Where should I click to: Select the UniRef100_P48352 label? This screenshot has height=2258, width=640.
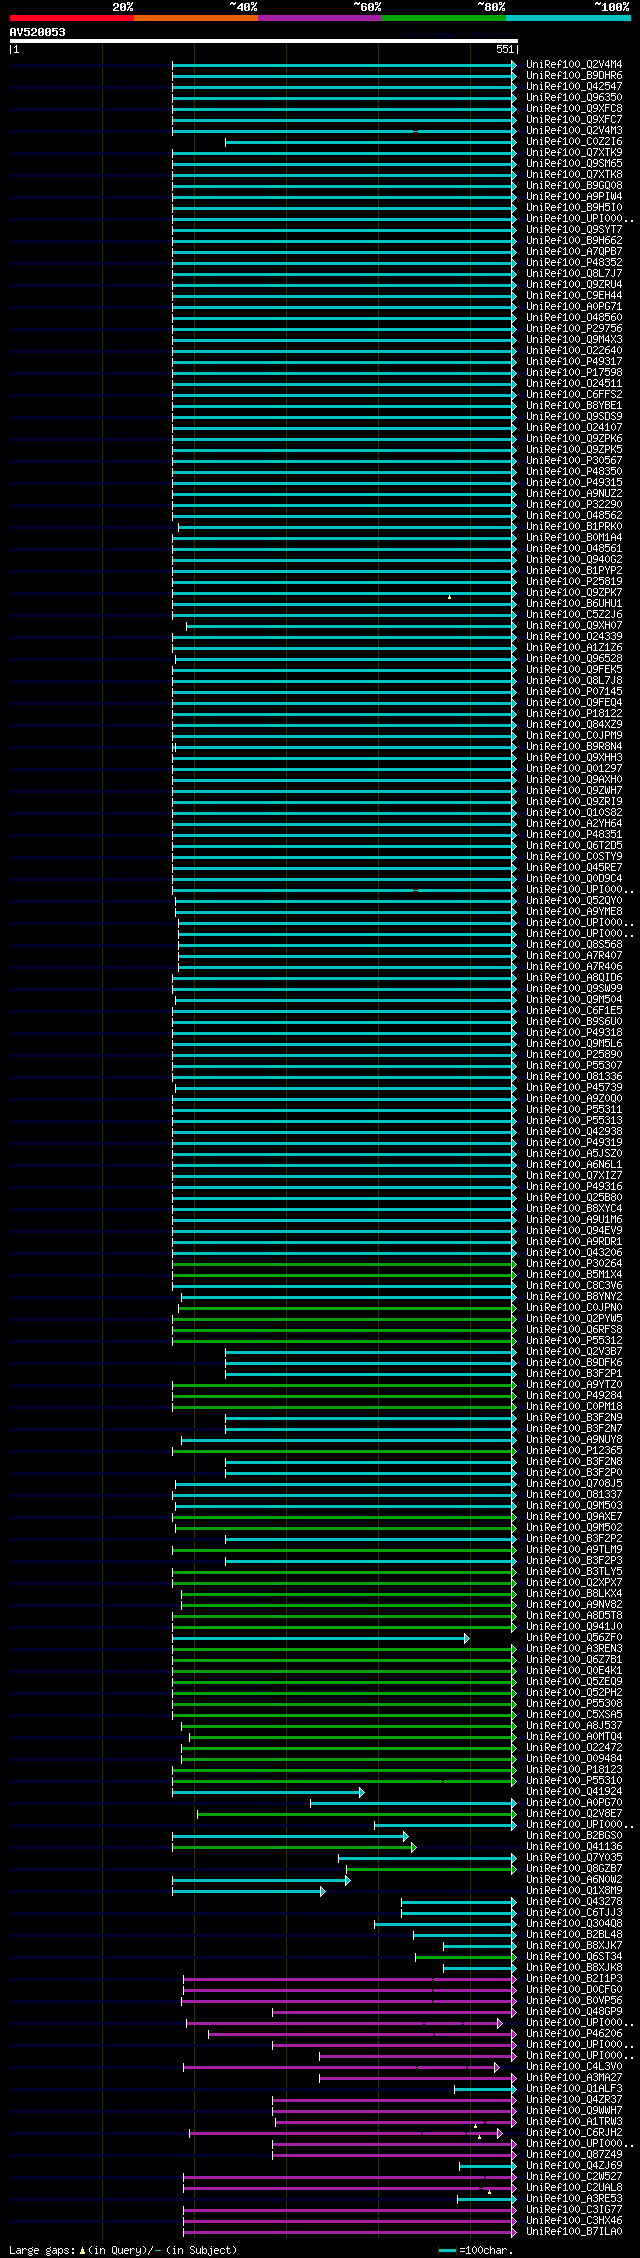coord(574,262)
